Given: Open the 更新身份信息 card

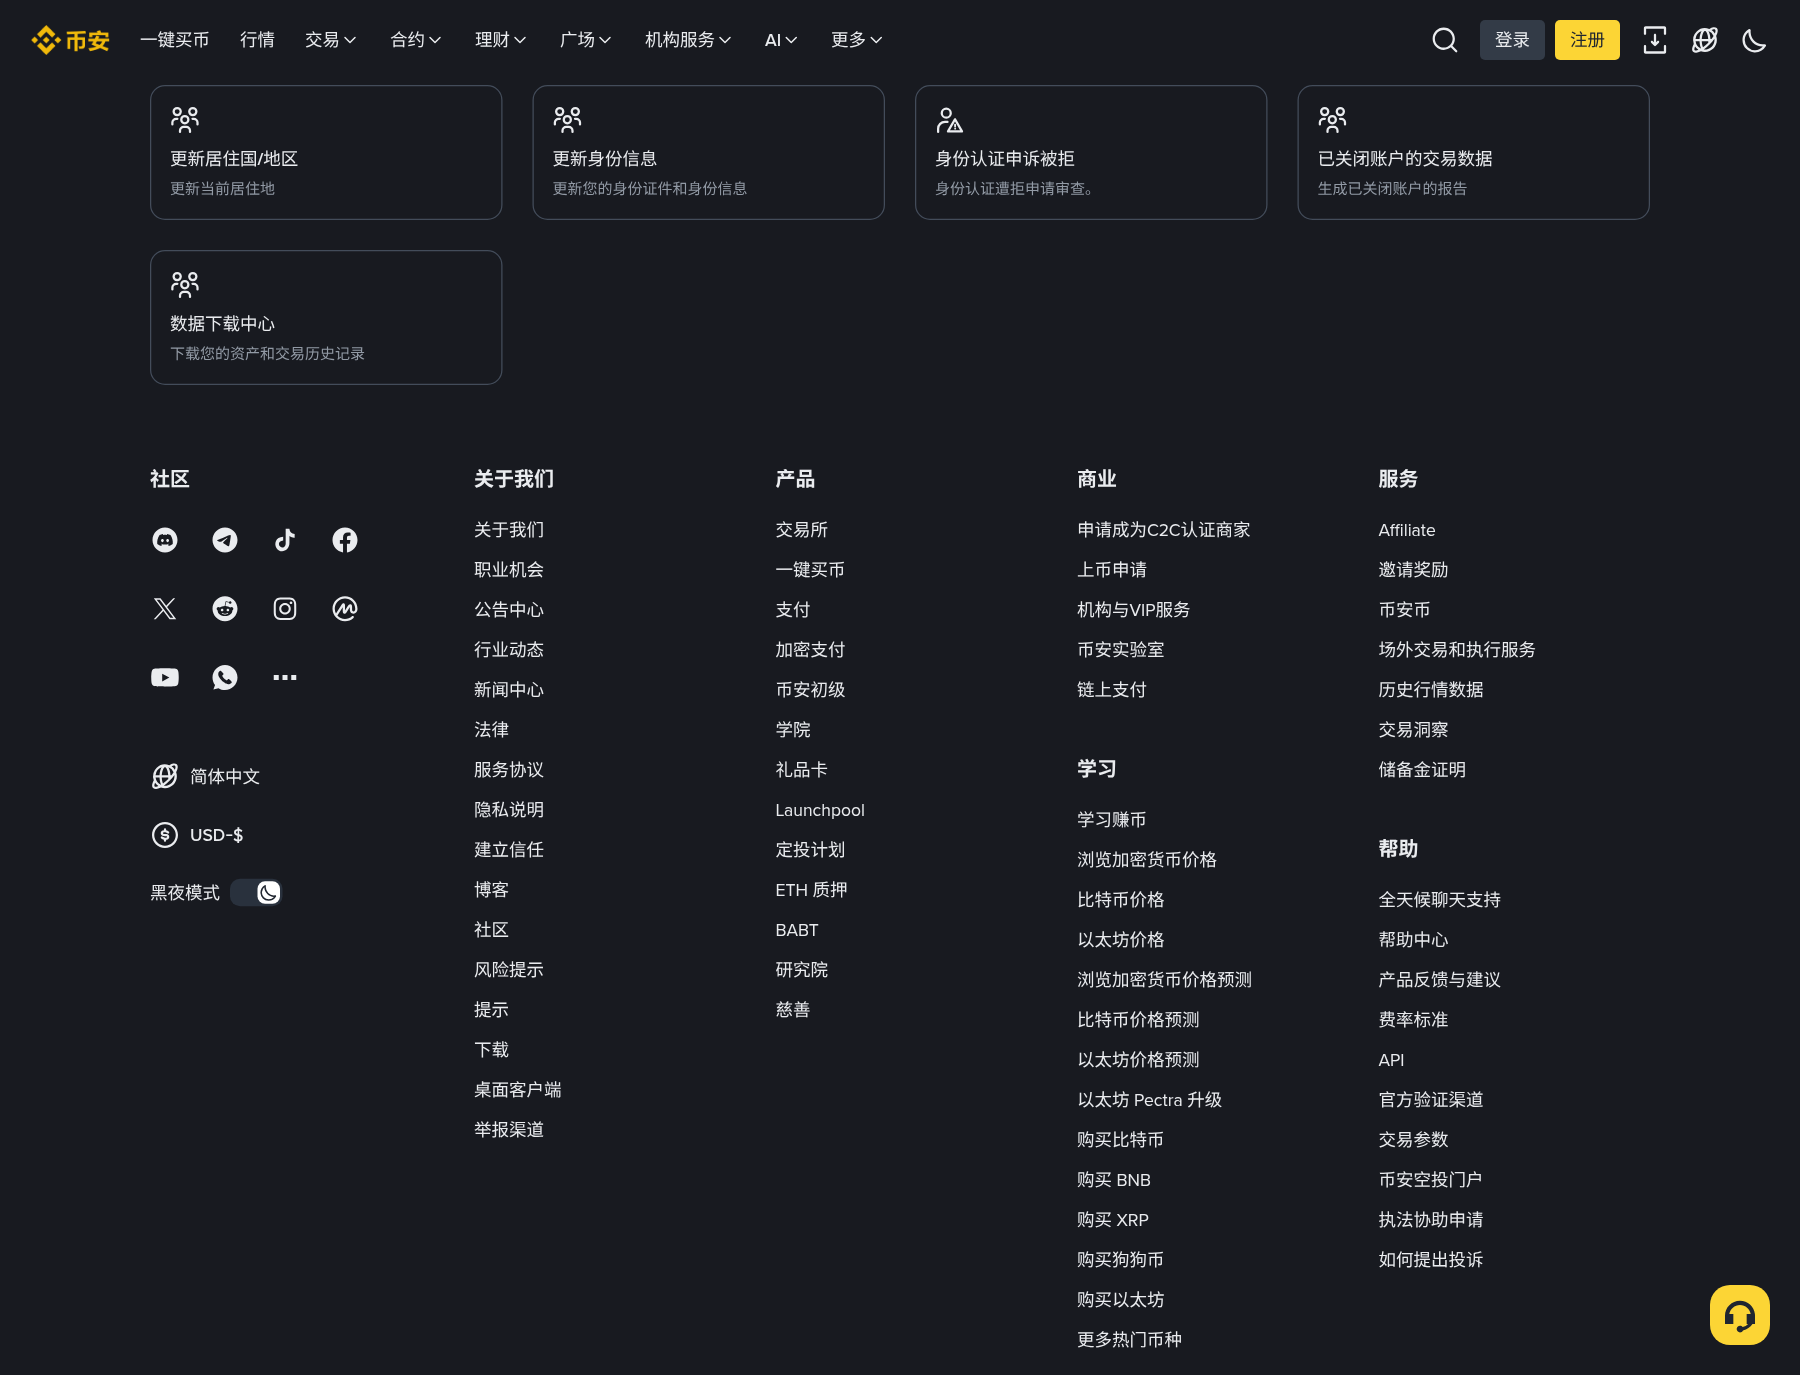Looking at the screenshot, I should coord(708,152).
